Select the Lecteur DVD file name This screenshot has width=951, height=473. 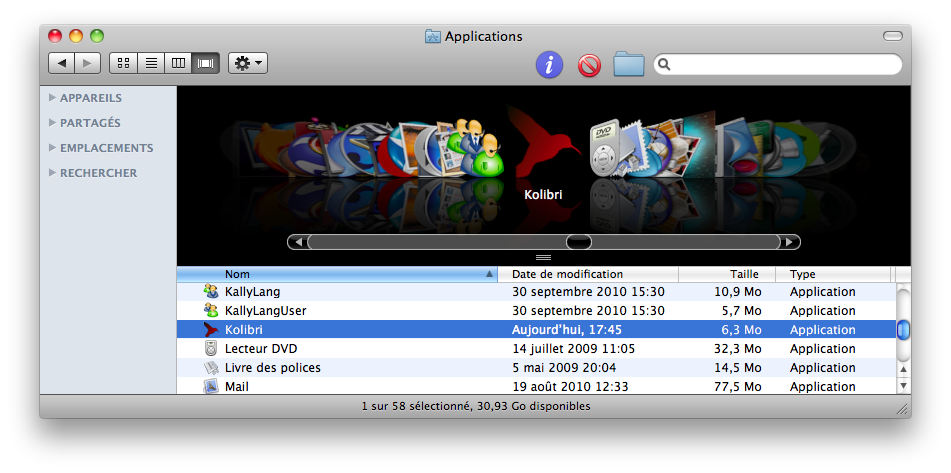click(261, 349)
